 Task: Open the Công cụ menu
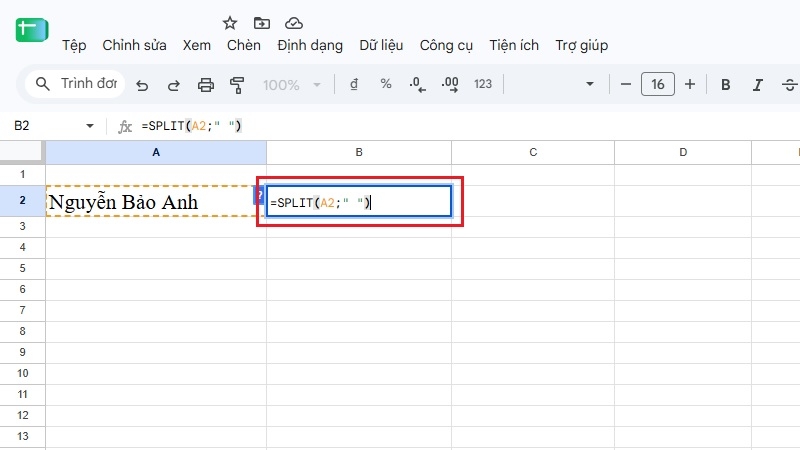446,45
